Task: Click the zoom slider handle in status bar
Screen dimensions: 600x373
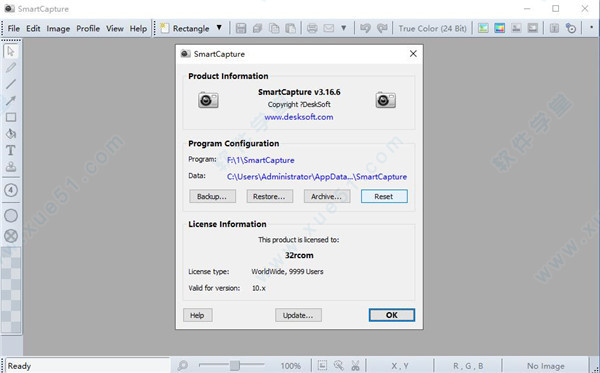Action: tap(235, 365)
